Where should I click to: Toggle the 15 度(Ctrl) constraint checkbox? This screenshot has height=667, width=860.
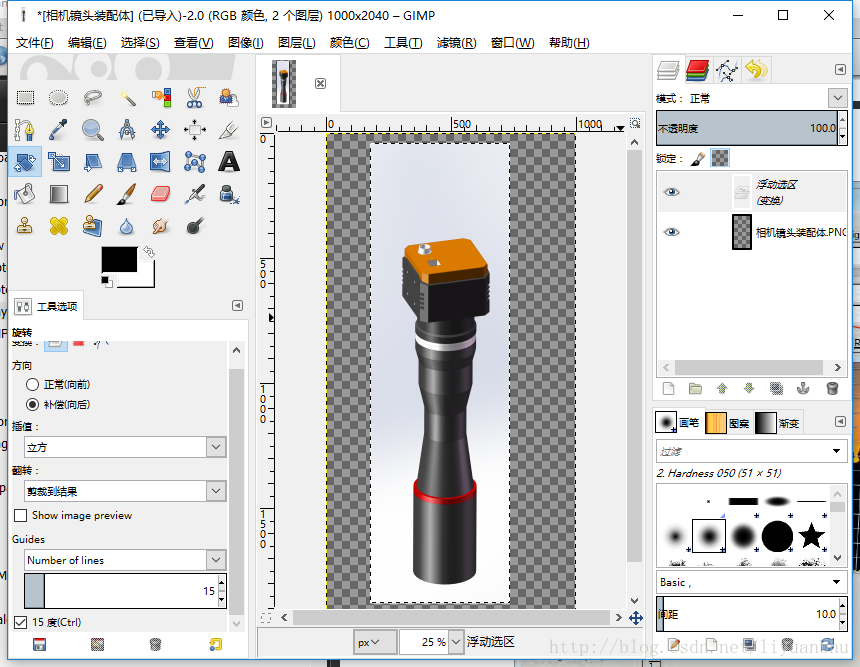point(20,623)
